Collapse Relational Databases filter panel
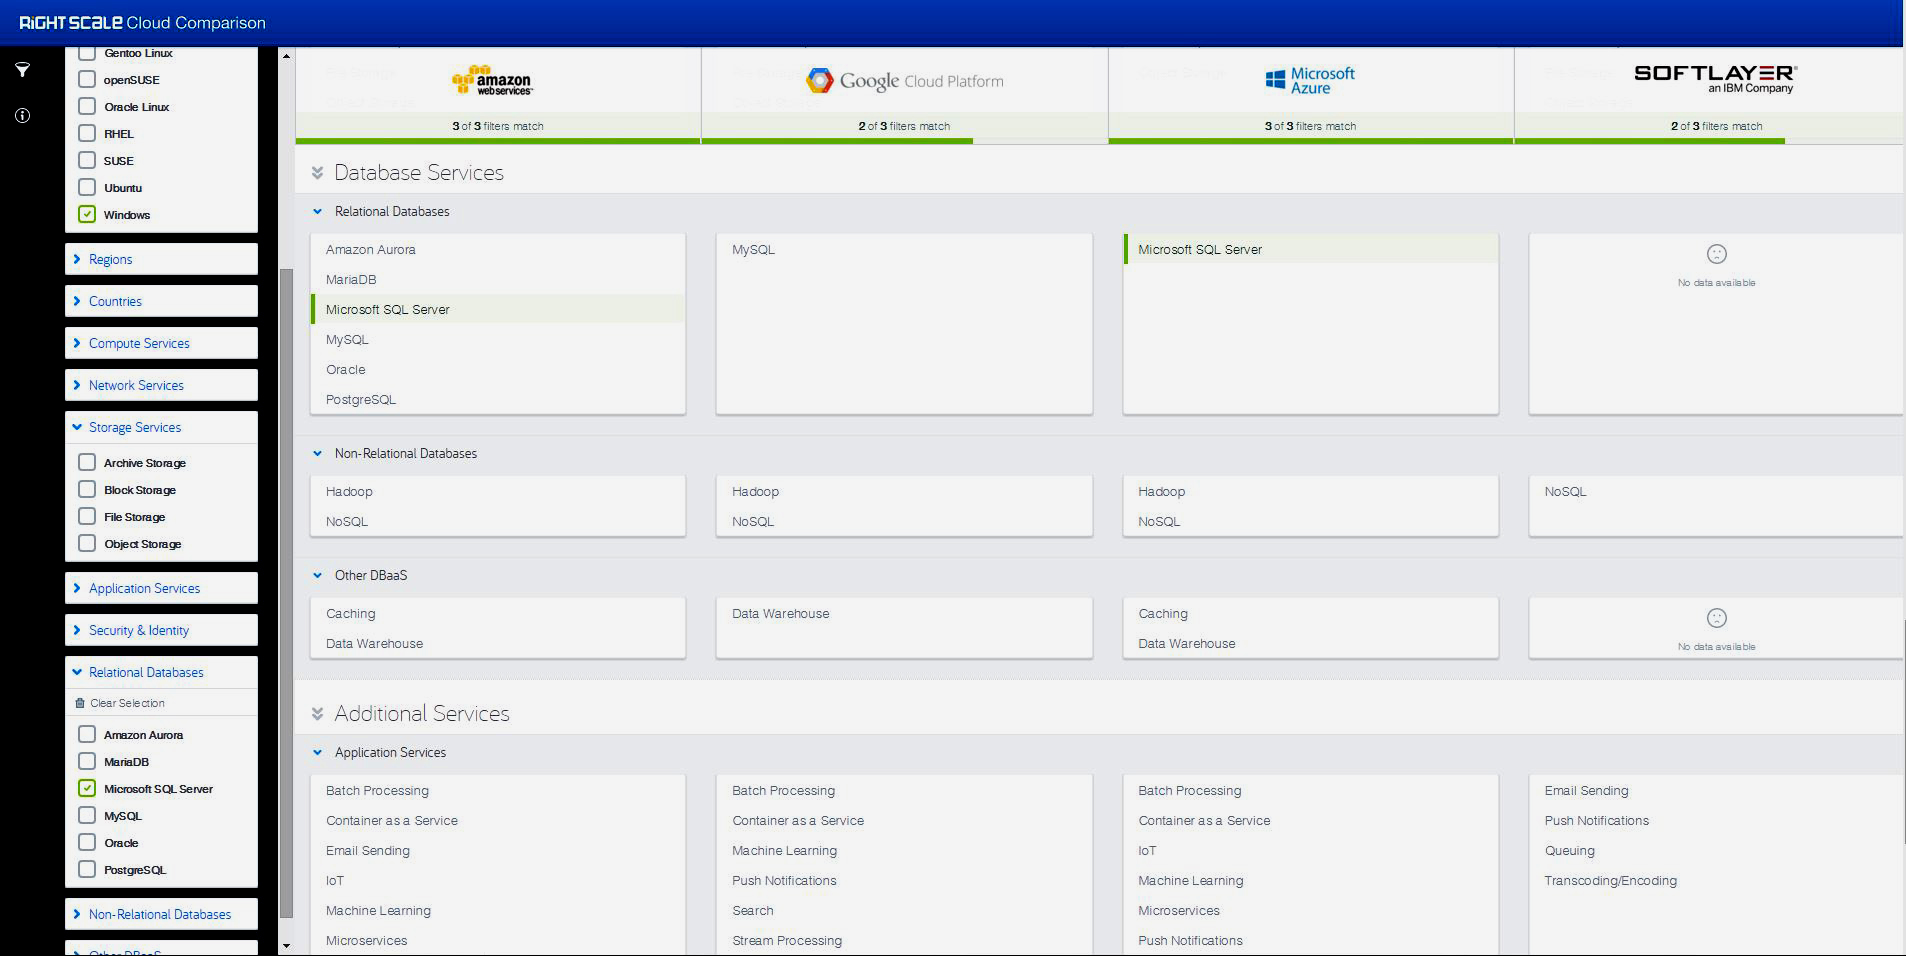The height and width of the screenshot is (956, 1906). (x=161, y=672)
